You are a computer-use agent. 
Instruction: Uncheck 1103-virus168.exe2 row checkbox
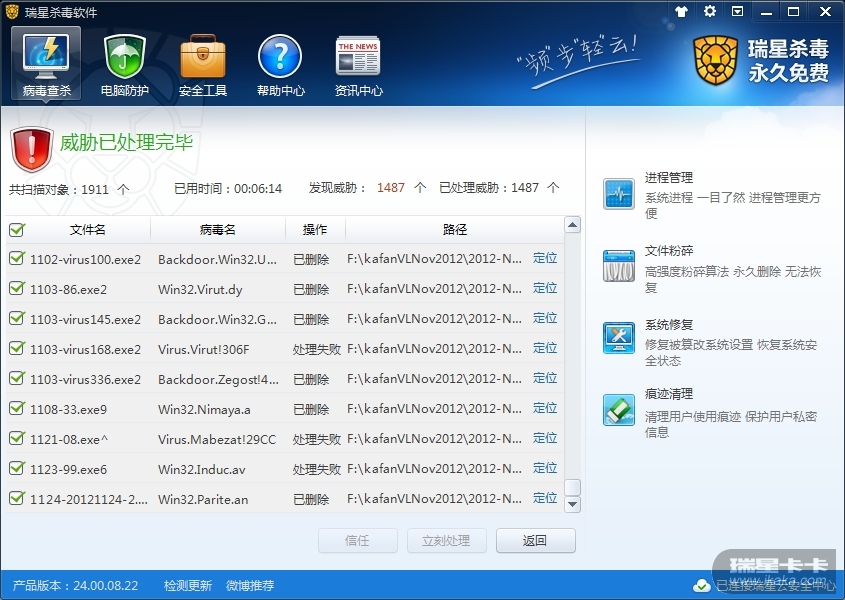17,348
